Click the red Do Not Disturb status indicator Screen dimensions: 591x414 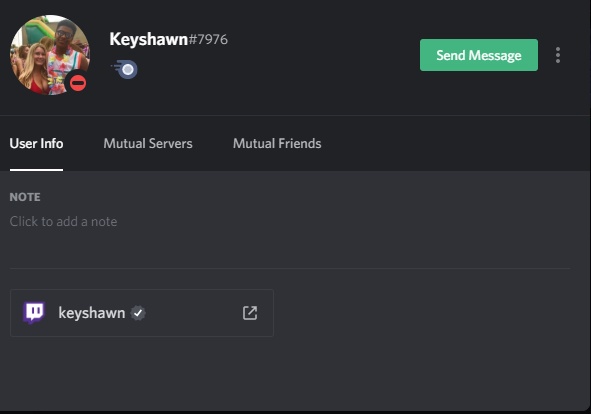pos(78,83)
